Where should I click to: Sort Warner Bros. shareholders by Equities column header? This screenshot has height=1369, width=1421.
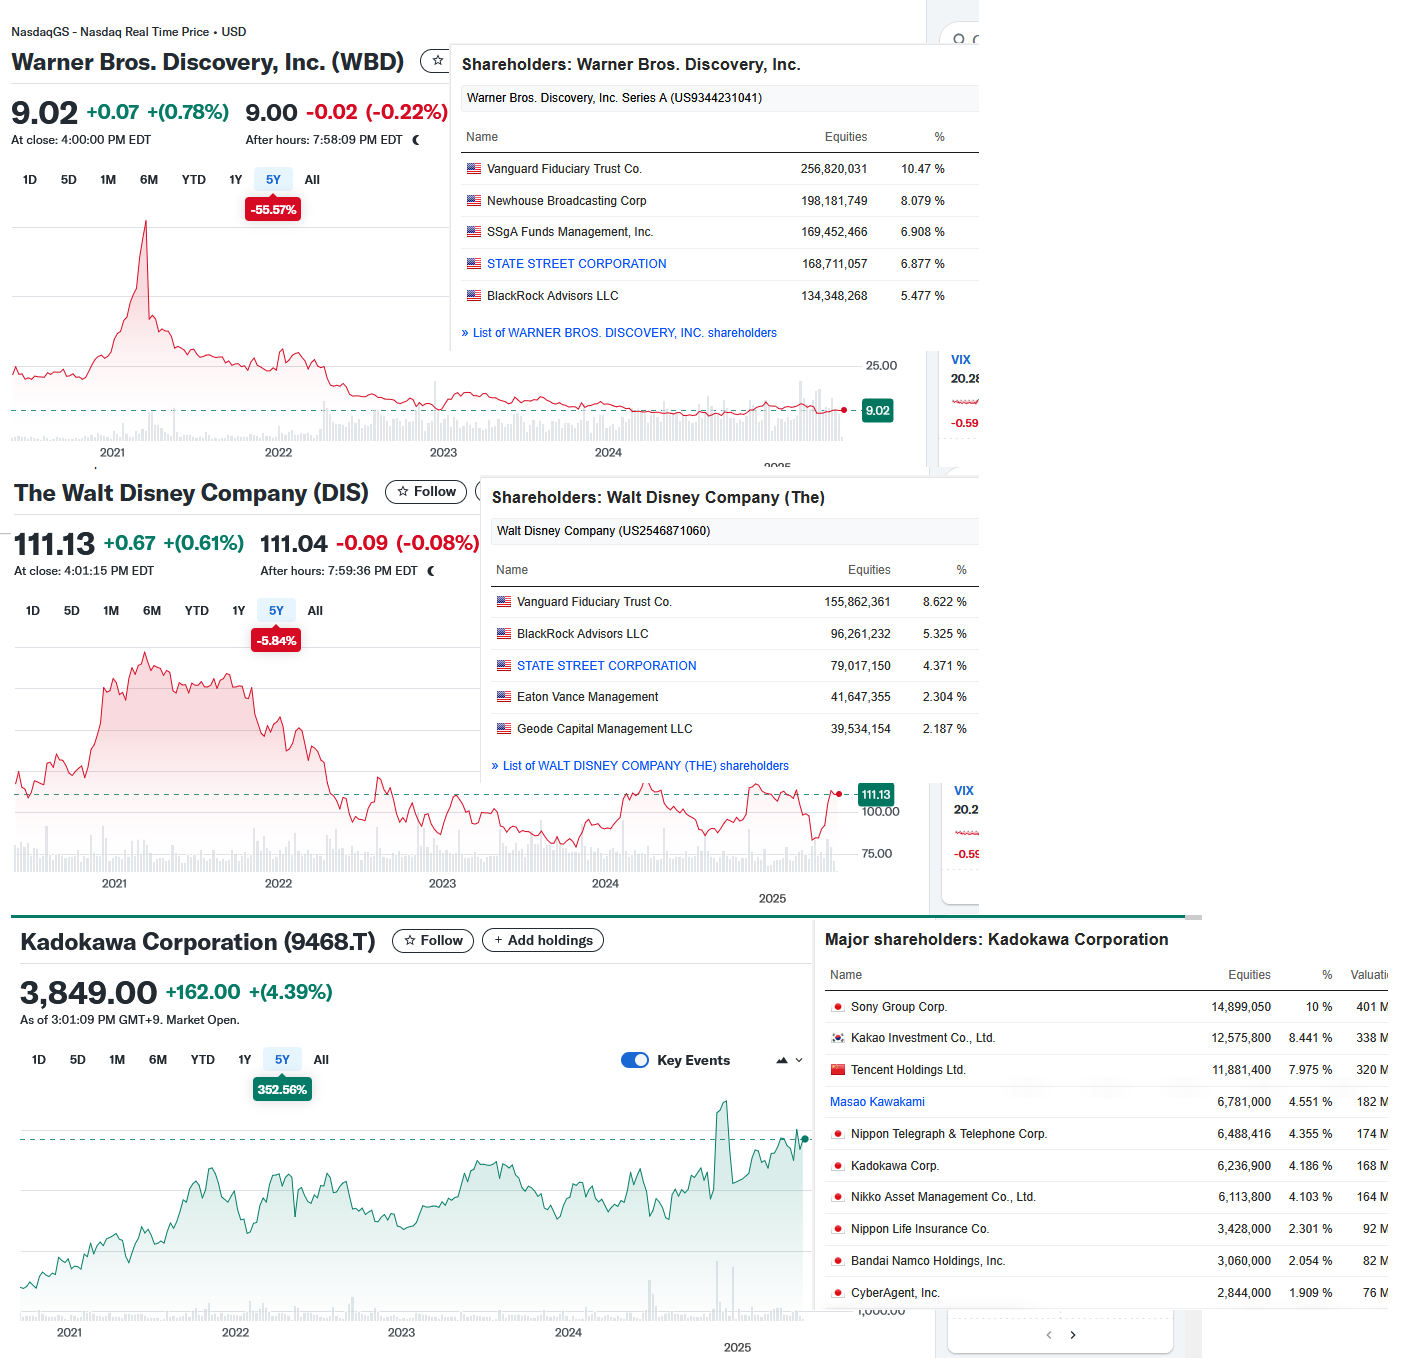click(x=846, y=137)
